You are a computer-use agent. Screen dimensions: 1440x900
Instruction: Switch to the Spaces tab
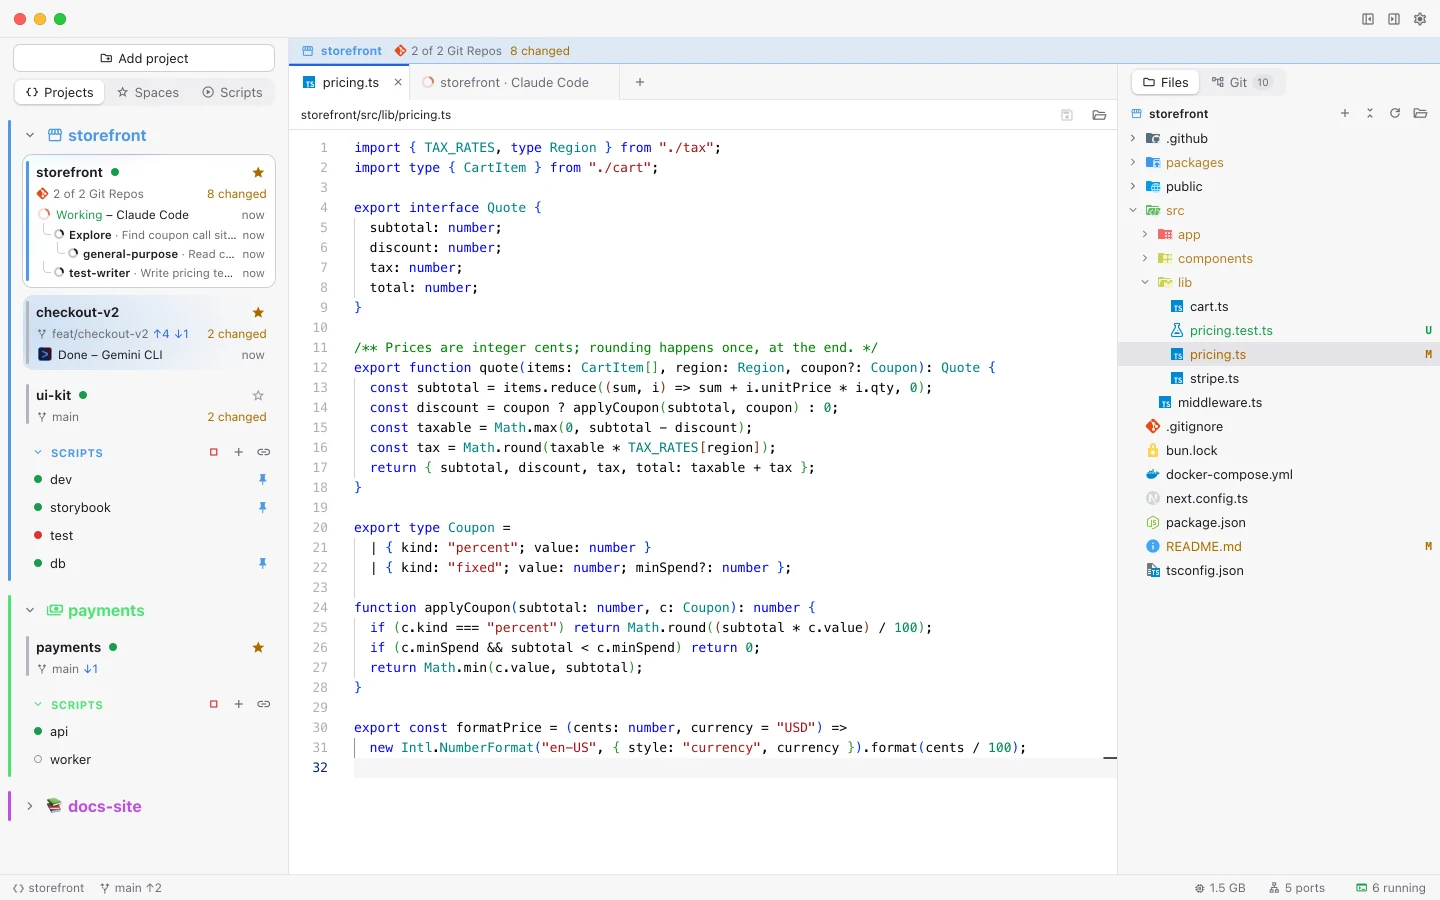[x=148, y=92]
